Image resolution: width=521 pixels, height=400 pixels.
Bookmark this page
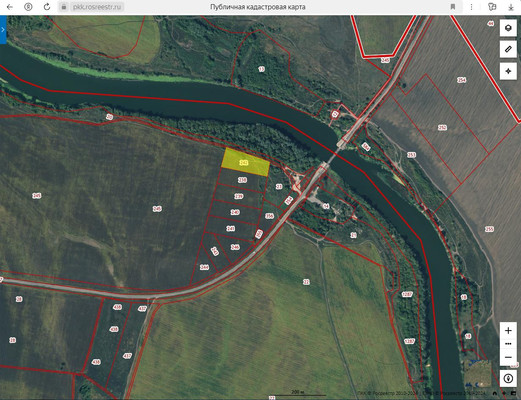pos(453,7)
